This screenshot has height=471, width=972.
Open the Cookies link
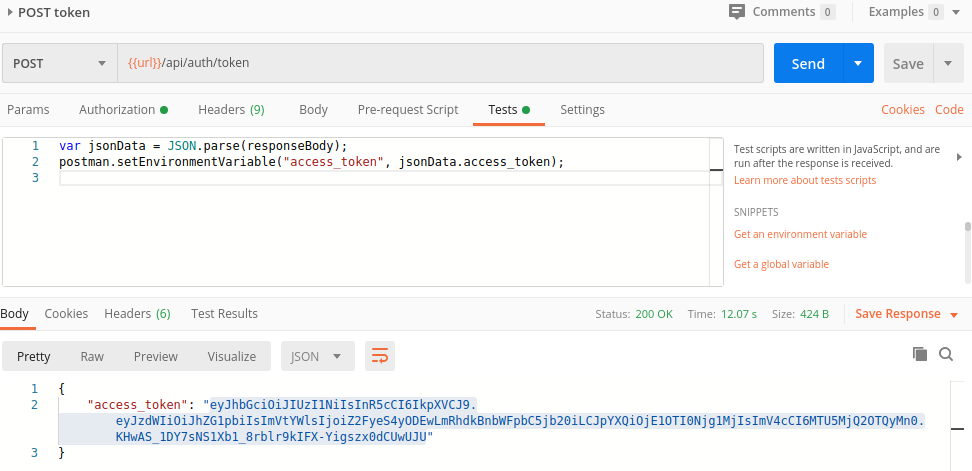click(903, 110)
